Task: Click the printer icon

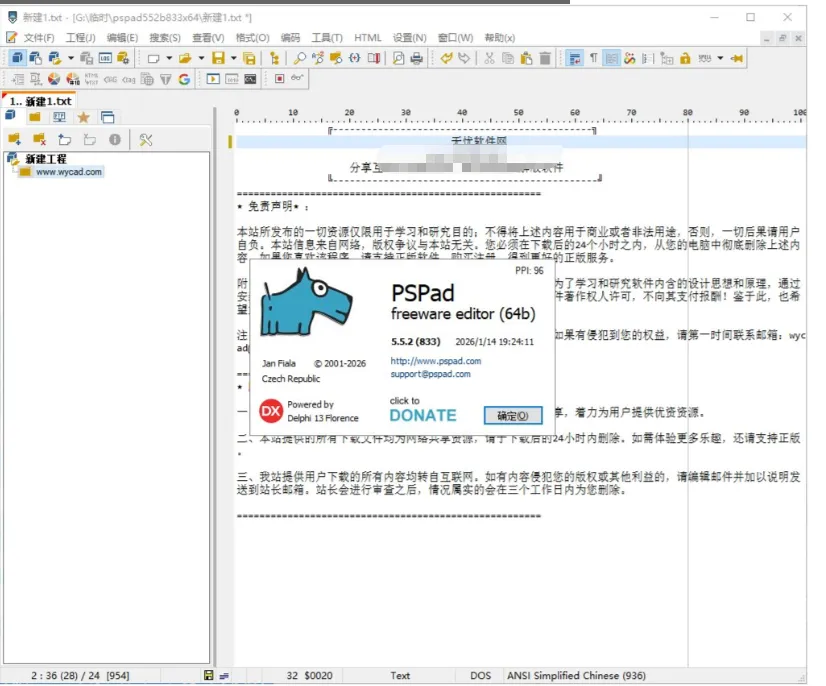Action: [x=417, y=58]
